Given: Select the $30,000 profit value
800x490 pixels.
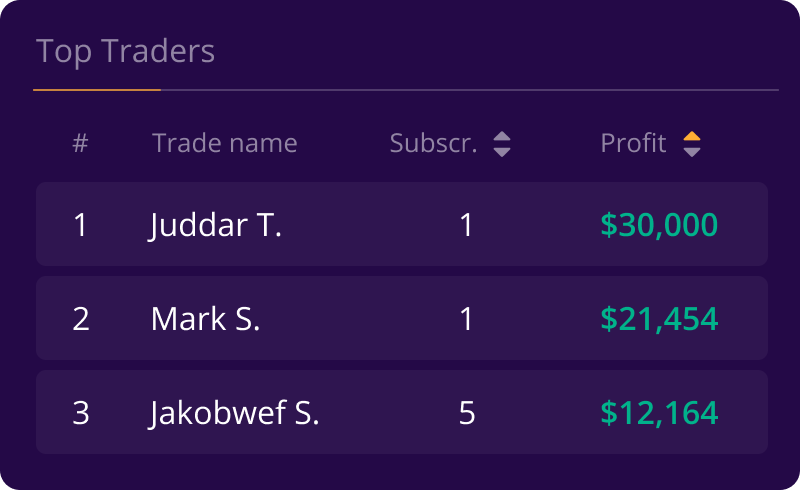Looking at the screenshot, I should (x=659, y=225).
